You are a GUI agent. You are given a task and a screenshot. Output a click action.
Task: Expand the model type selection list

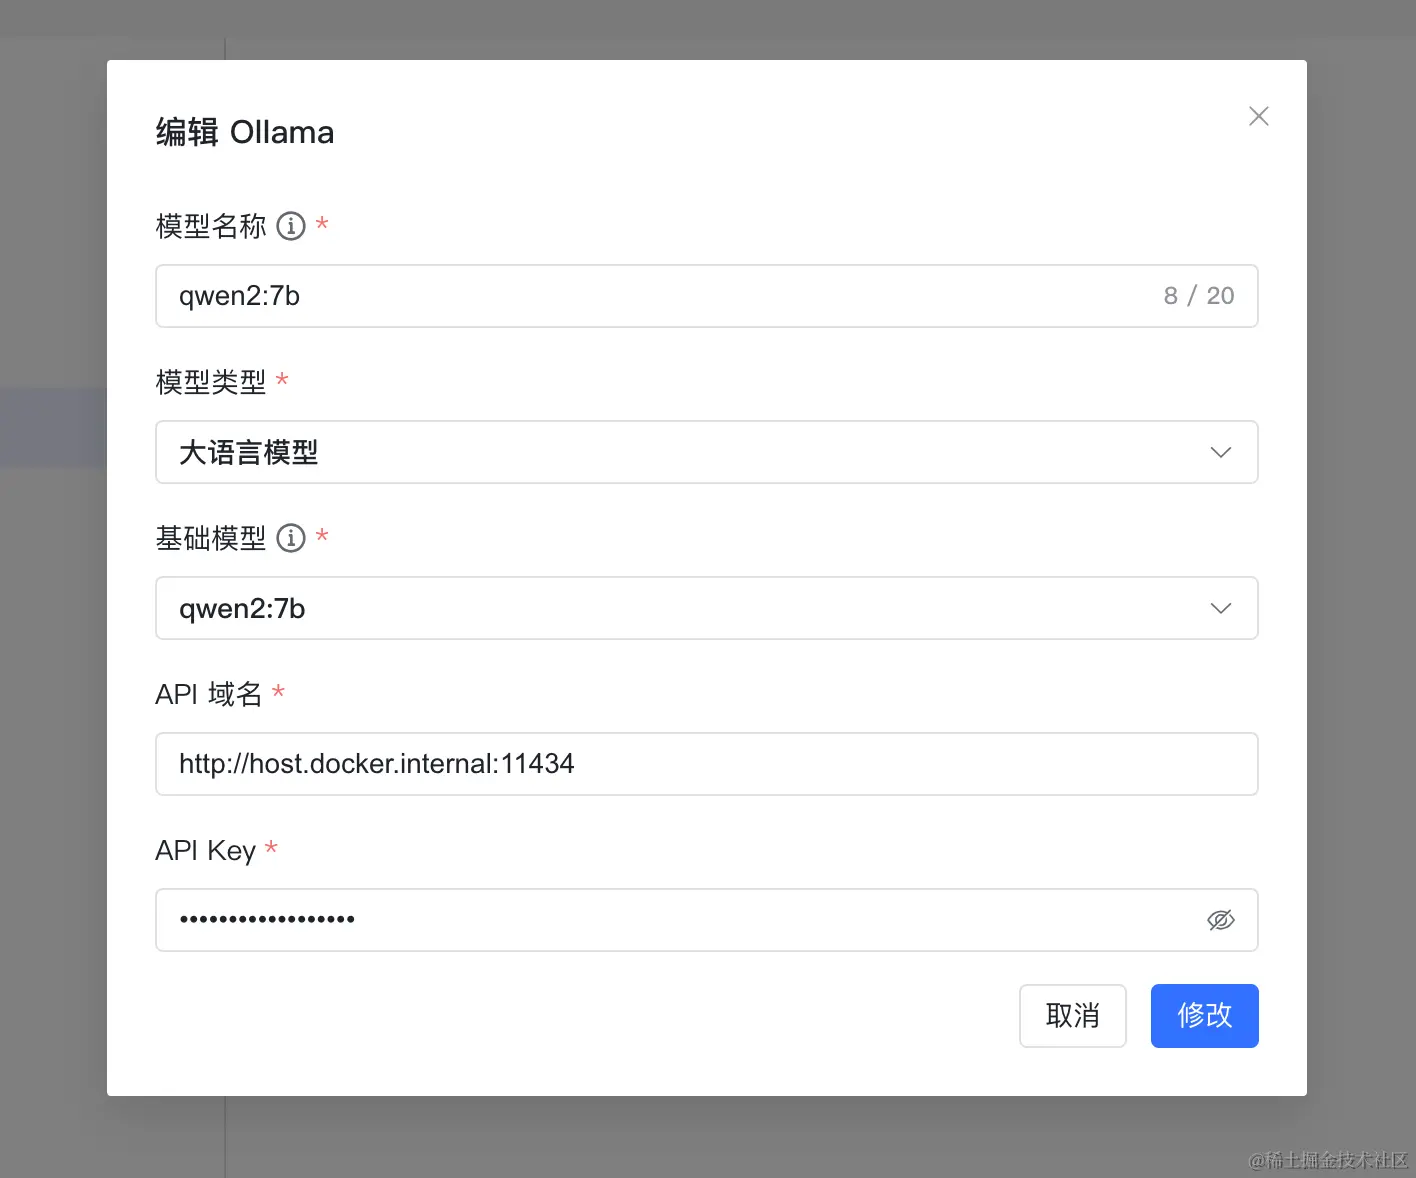[x=707, y=452]
